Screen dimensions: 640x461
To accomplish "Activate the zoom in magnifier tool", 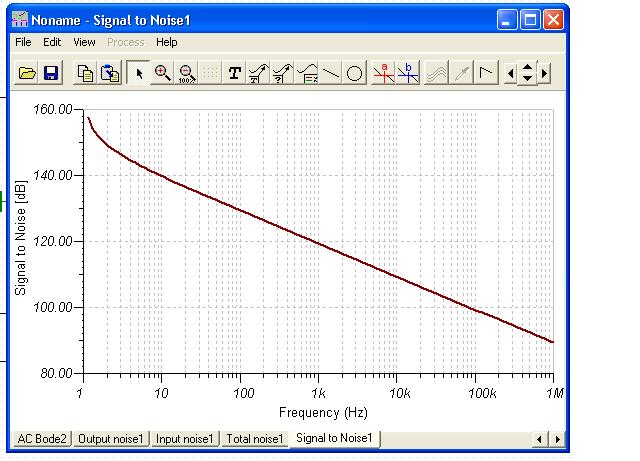I will tap(162, 73).
